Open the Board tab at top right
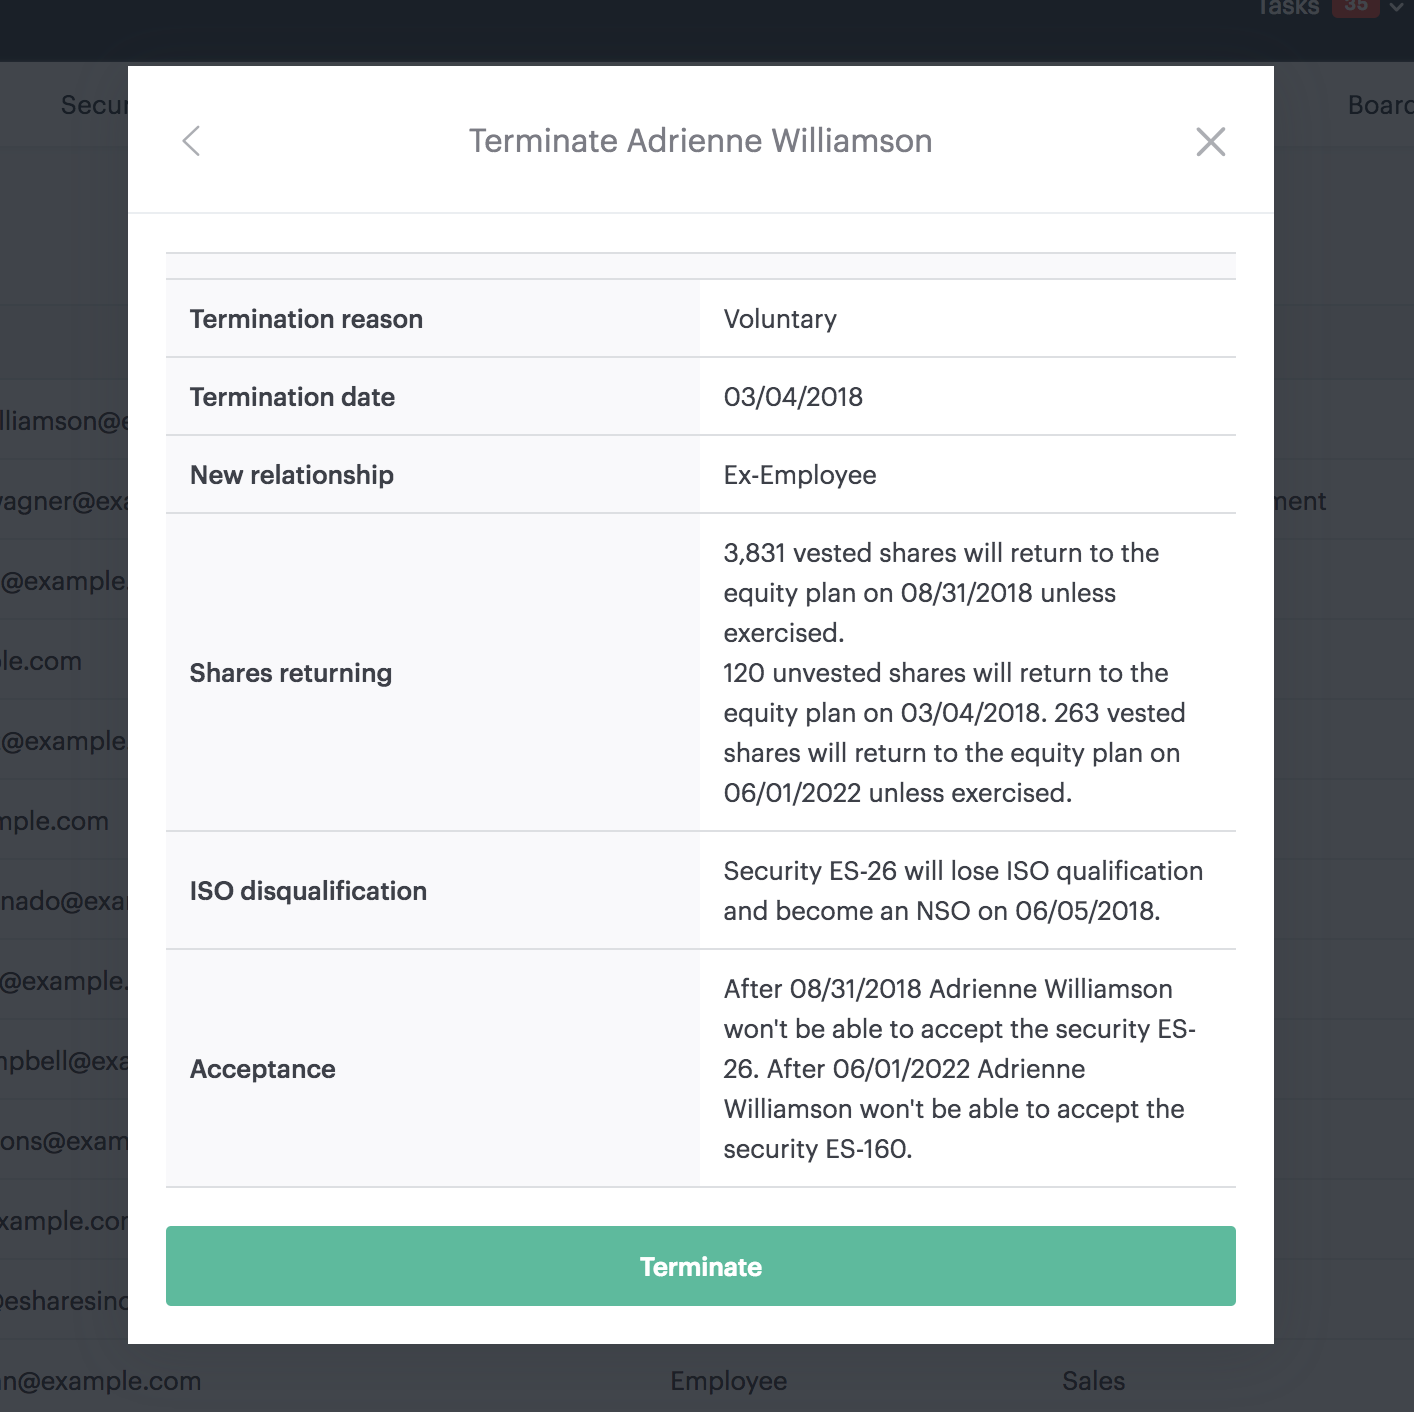The height and width of the screenshot is (1412, 1414). pyautogui.click(x=1380, y=105)
